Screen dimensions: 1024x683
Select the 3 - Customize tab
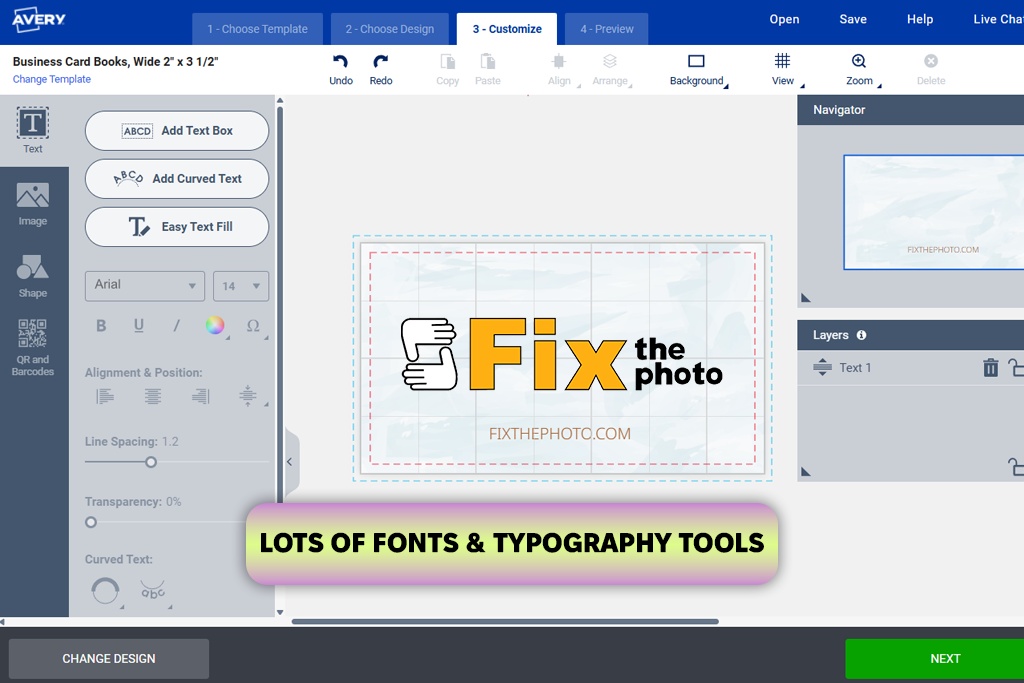(507, 29)
